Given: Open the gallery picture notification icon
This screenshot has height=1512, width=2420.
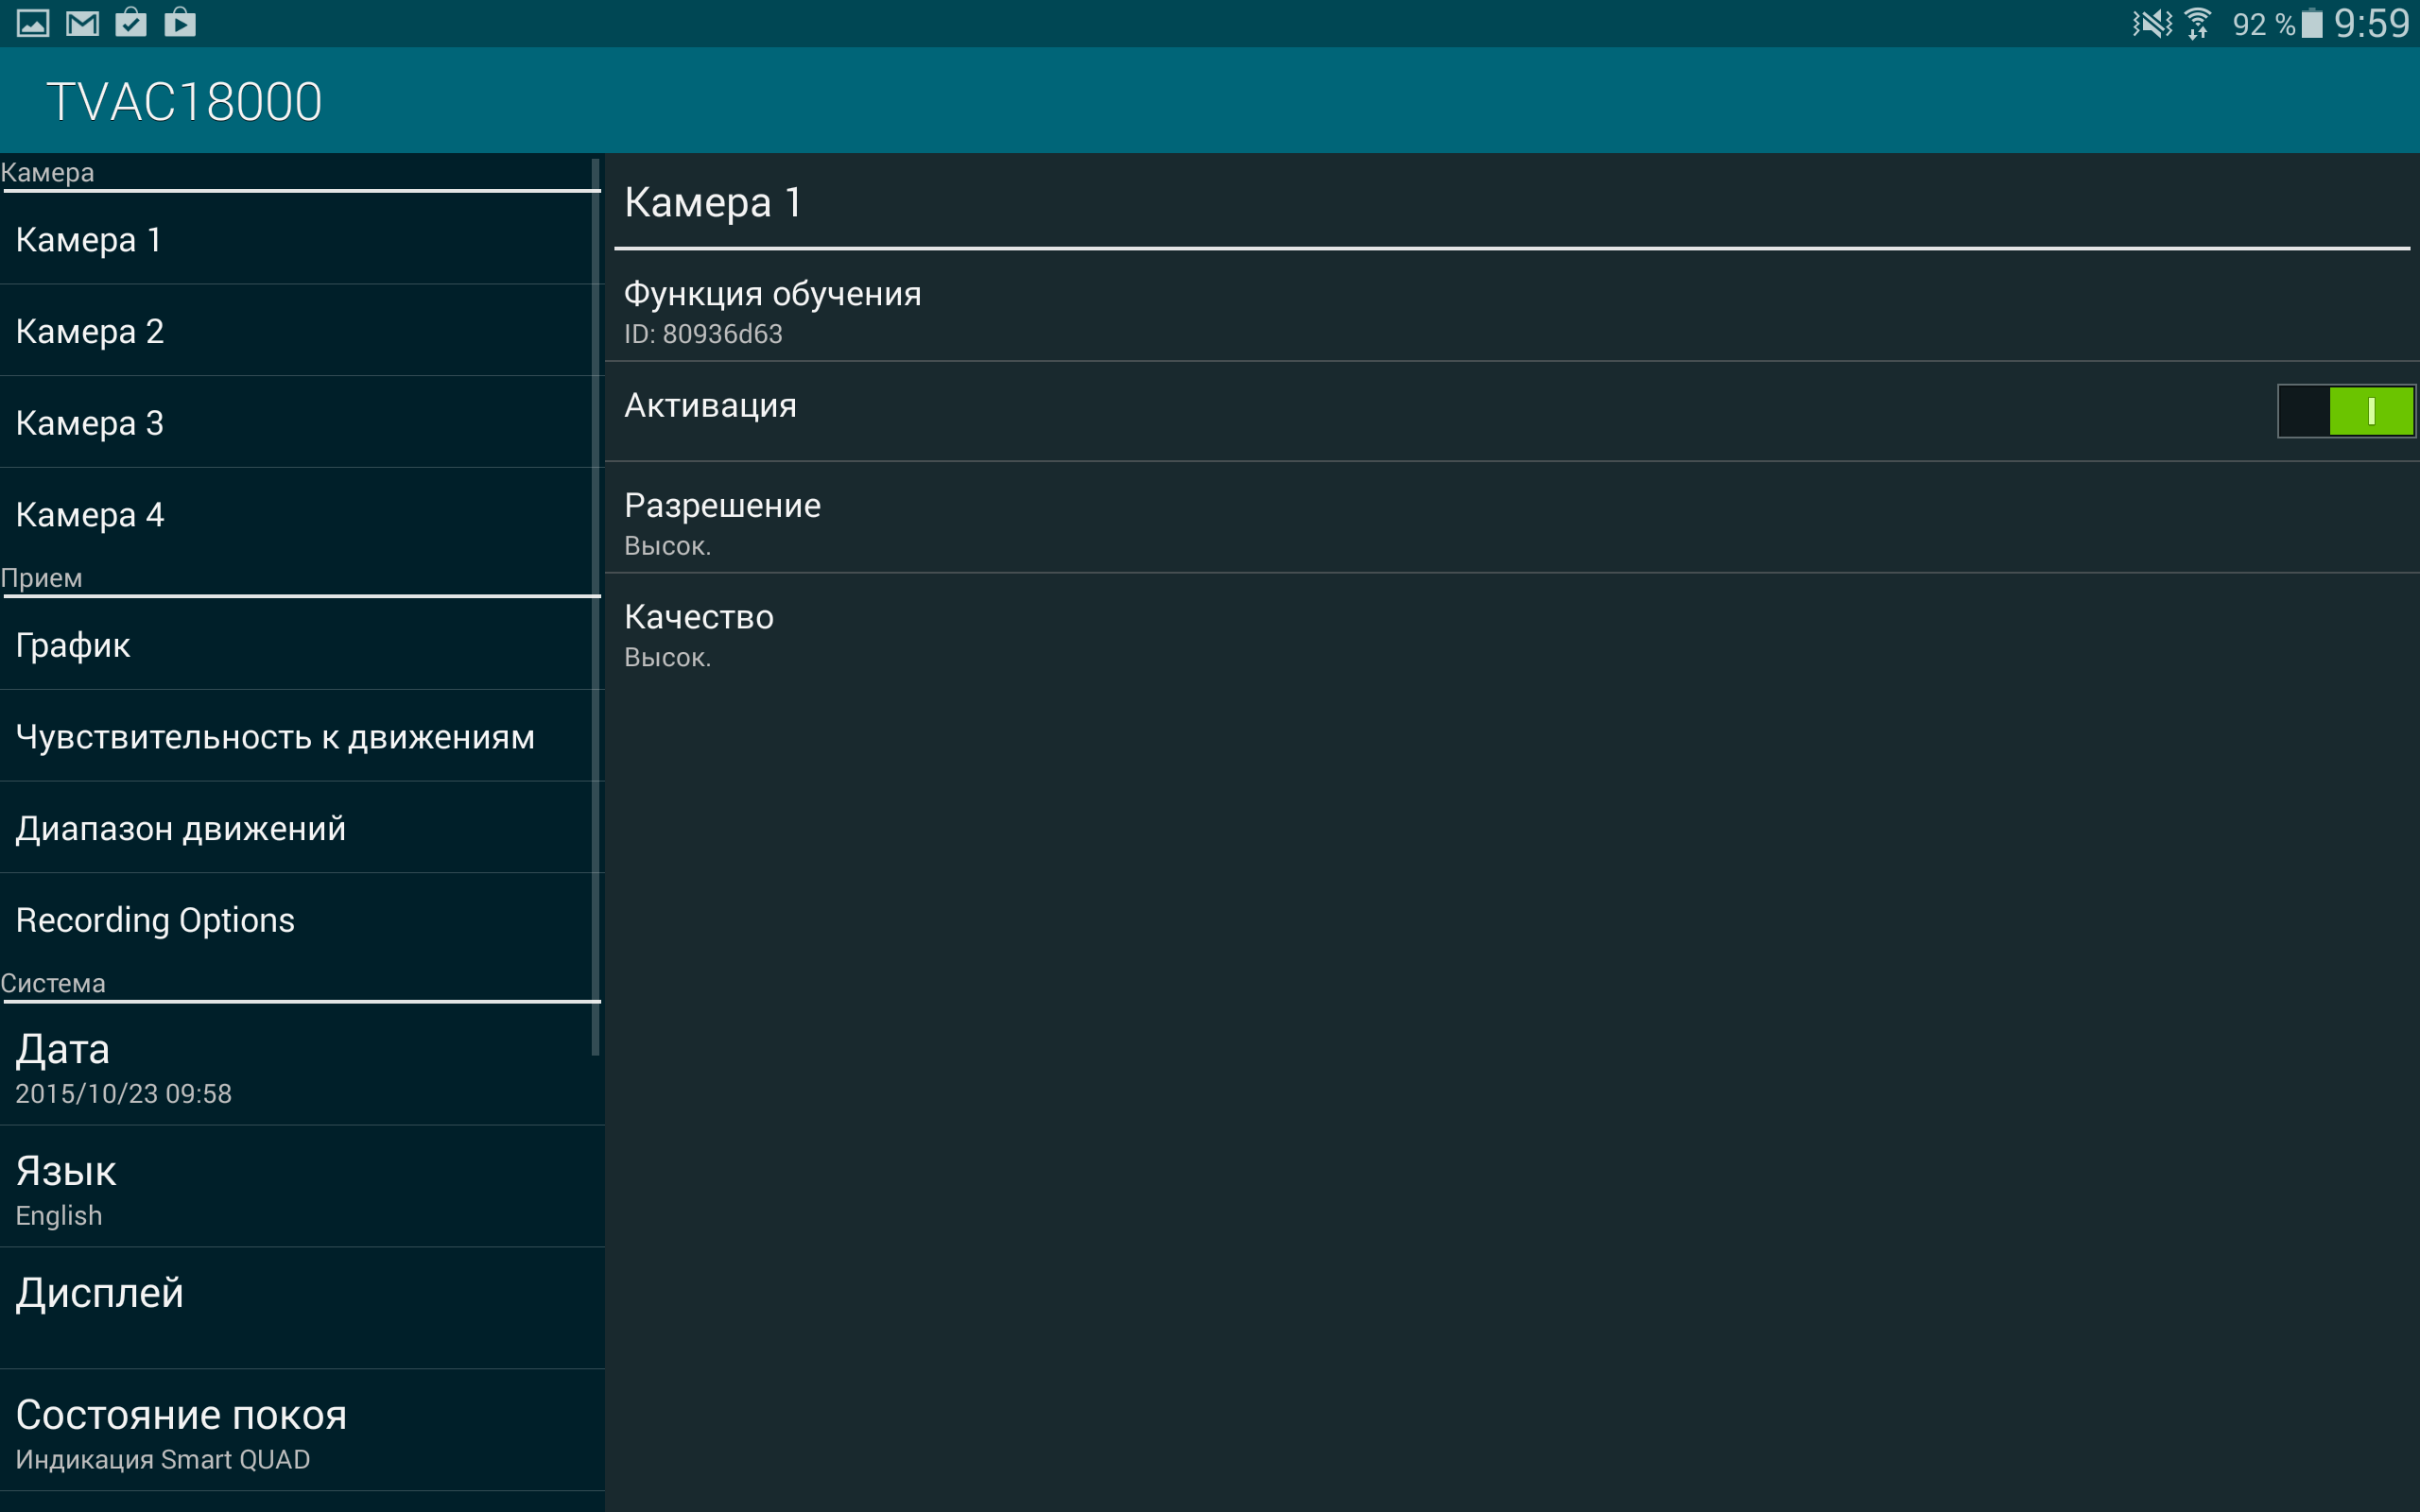Looking at the screenshot, I should point(33,23).
